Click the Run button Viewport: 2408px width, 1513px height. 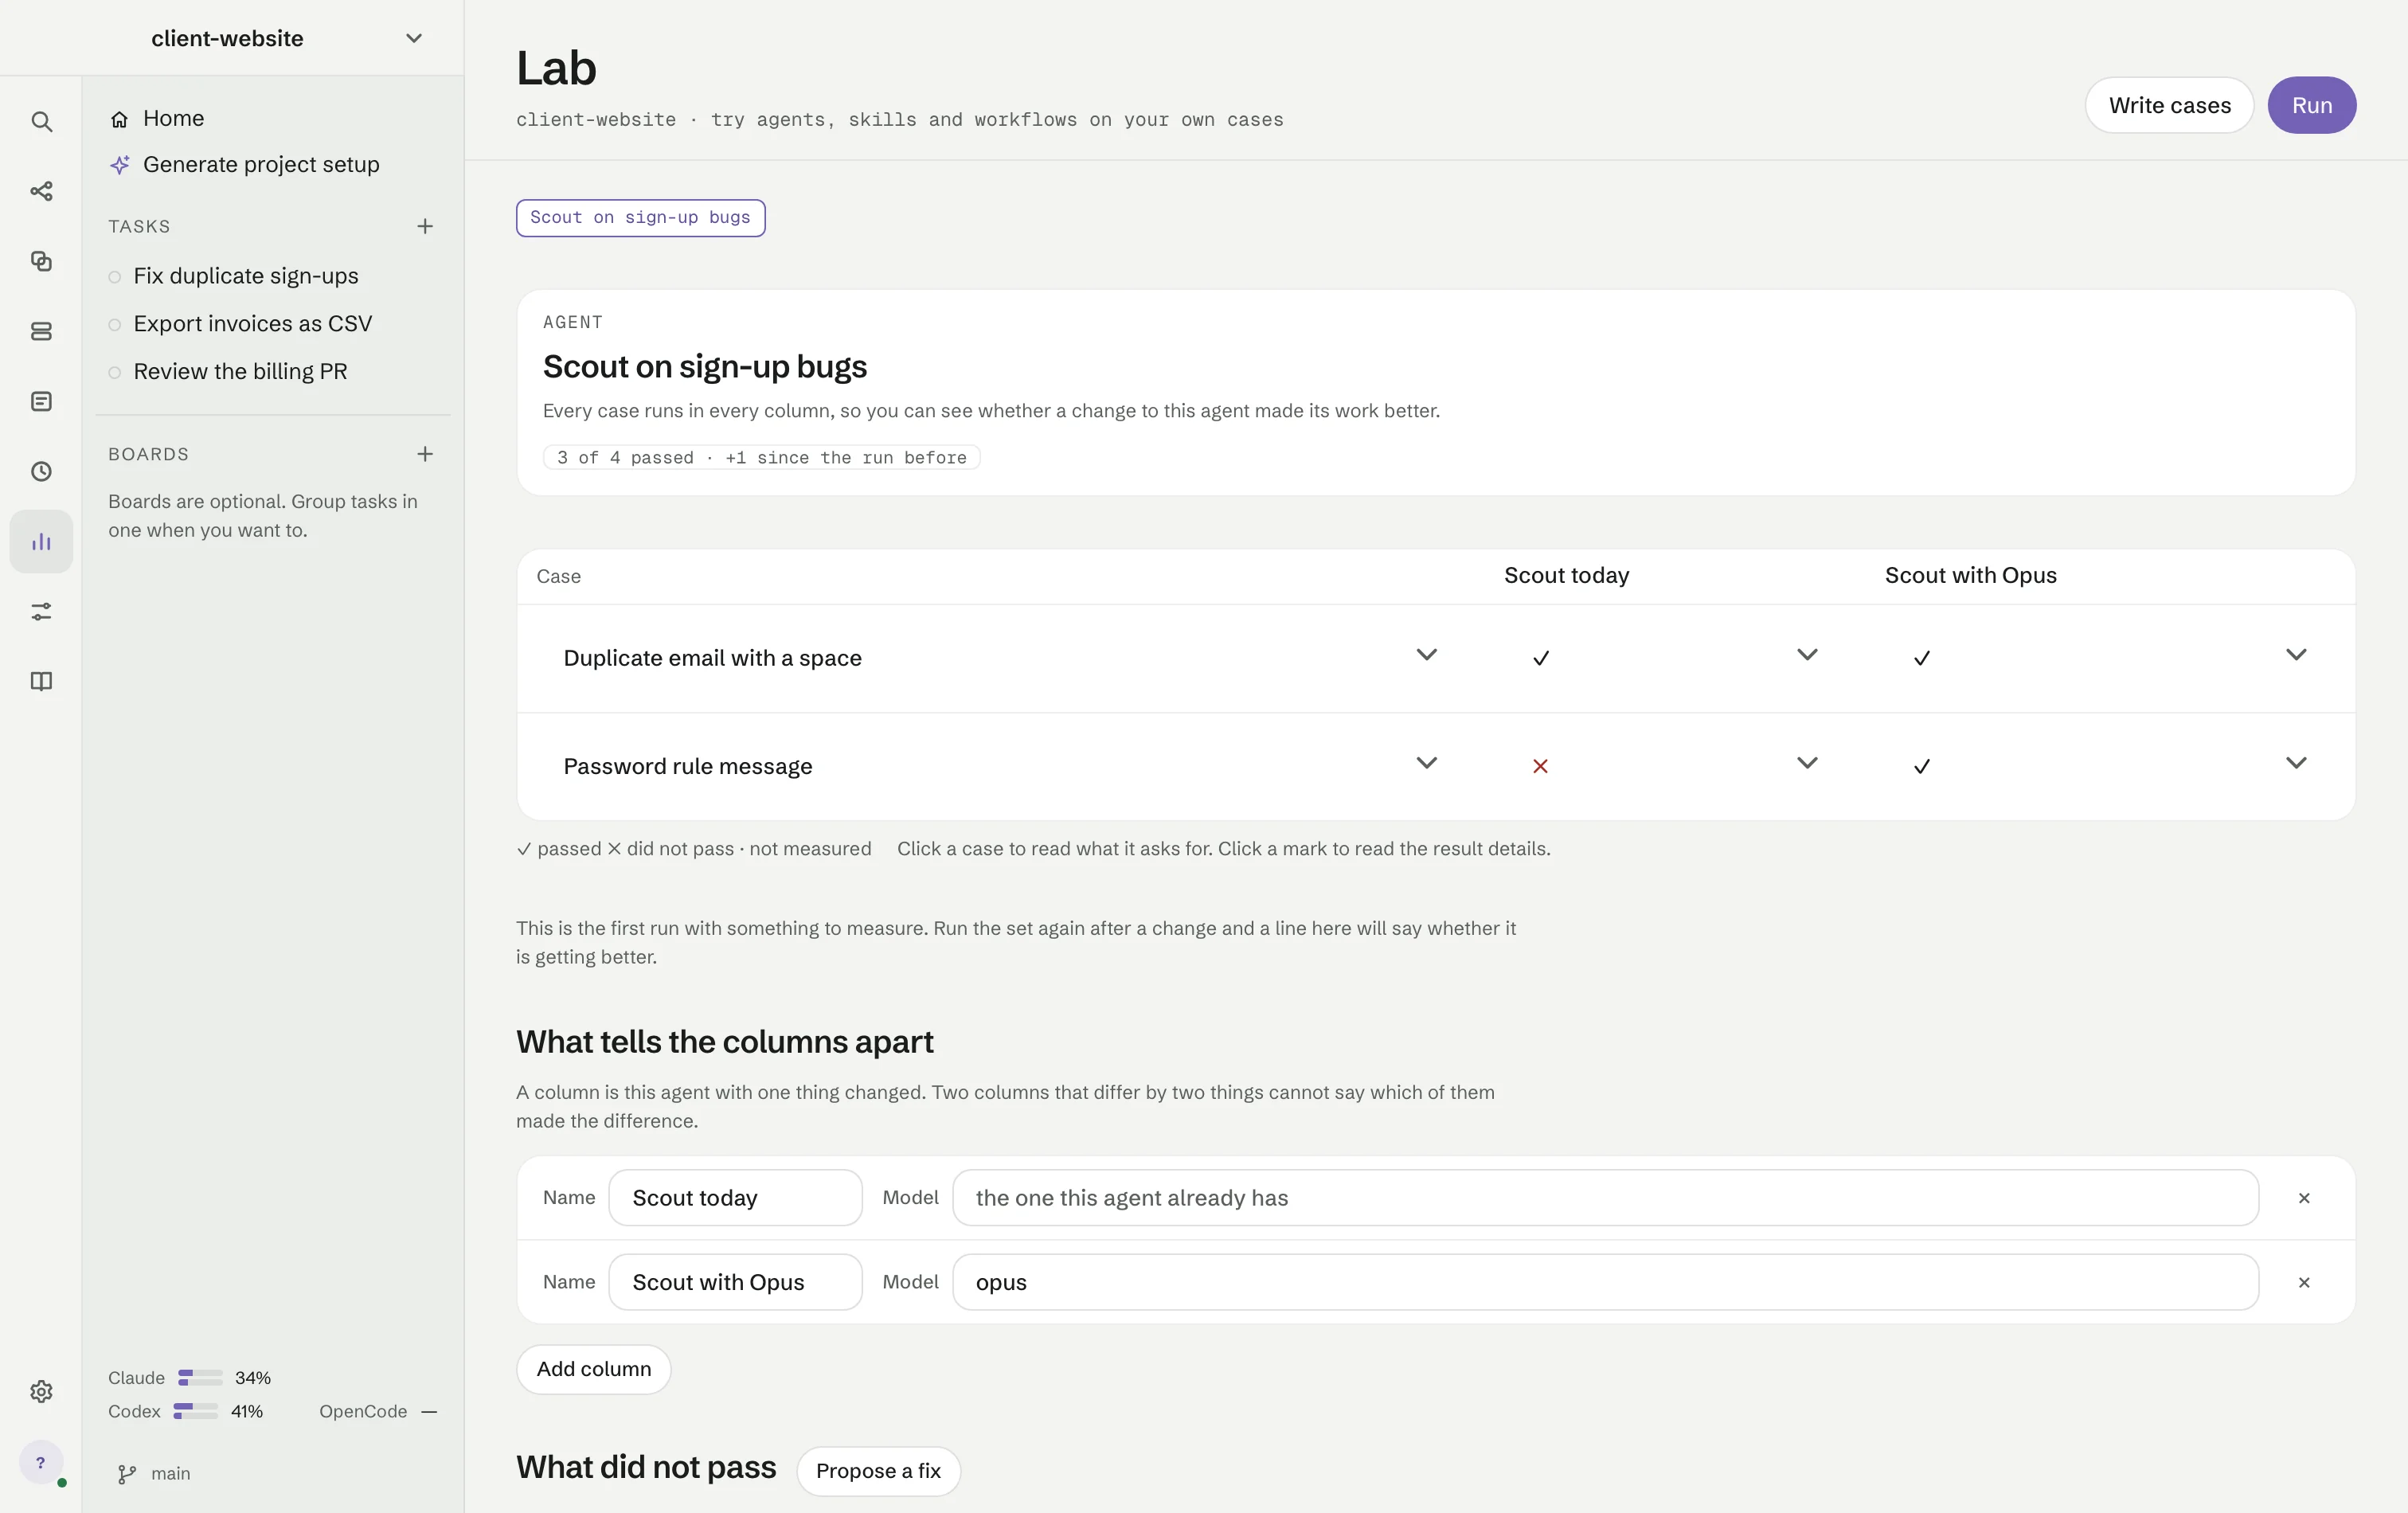tap(2311, 105)
